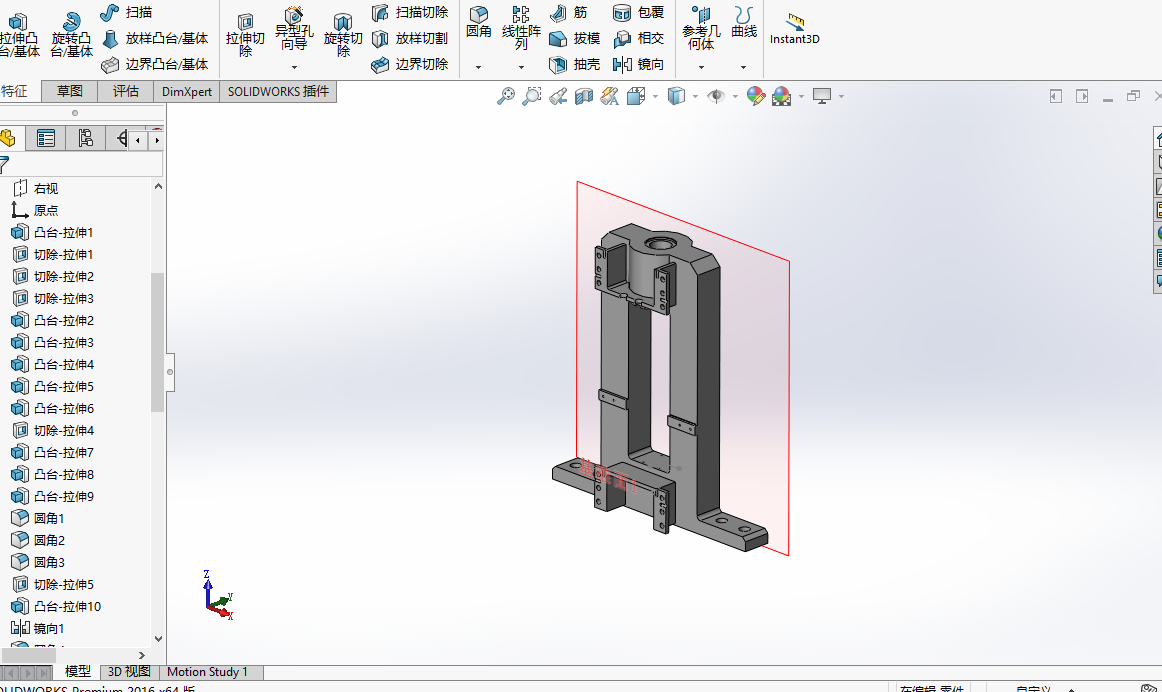Open the Curves (曲线) tool
The height and width of the screenshot is (692, 1162).
[x=743, y=22]
